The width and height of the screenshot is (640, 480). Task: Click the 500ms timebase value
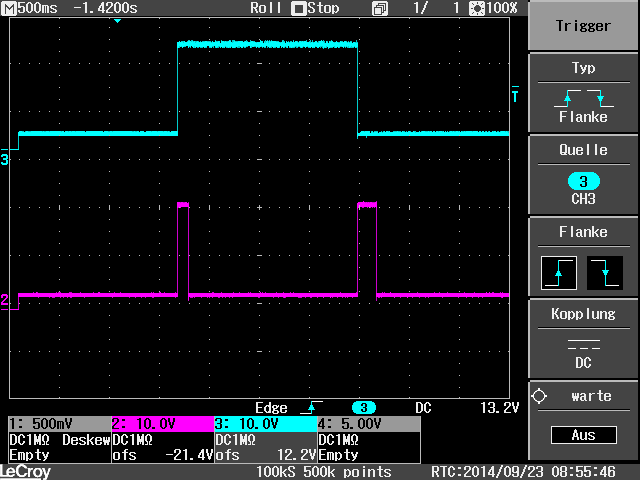click(38, 8)
